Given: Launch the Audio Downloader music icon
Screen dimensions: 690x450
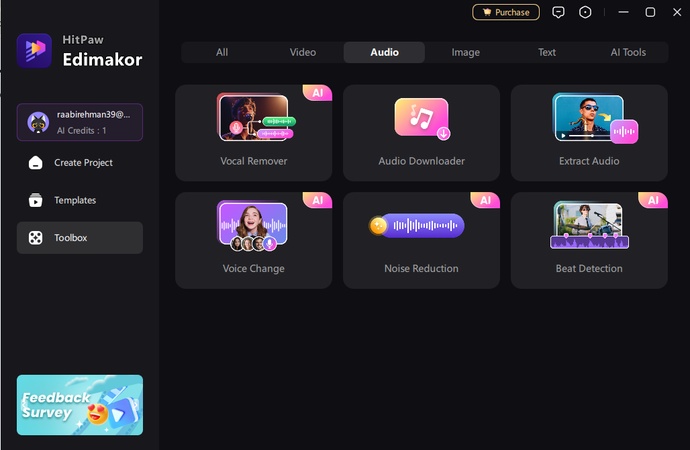Looking at the screenshot, I should click(422, 118).
